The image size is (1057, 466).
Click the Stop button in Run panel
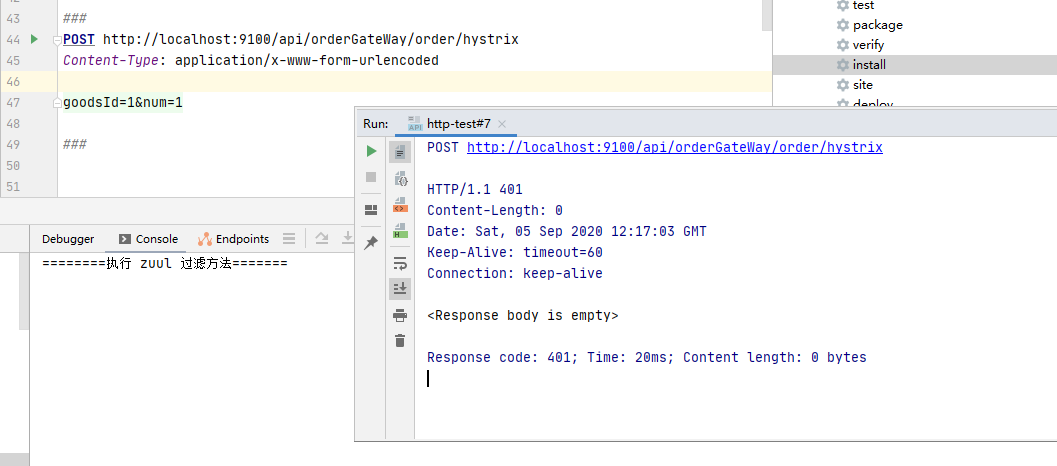371,177
